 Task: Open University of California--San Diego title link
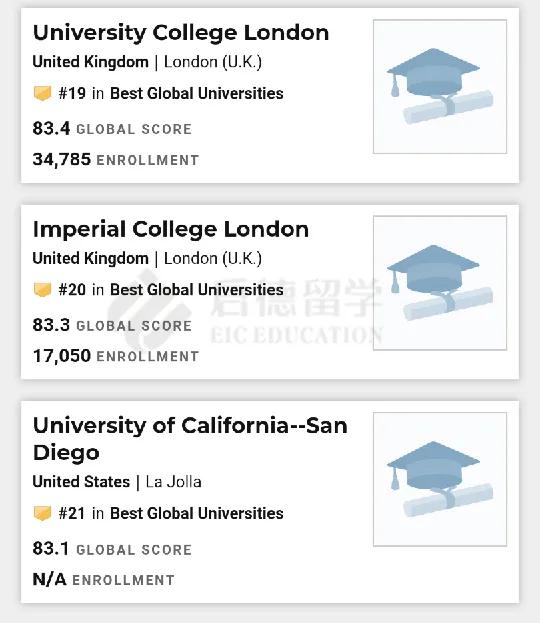[190, 439]
